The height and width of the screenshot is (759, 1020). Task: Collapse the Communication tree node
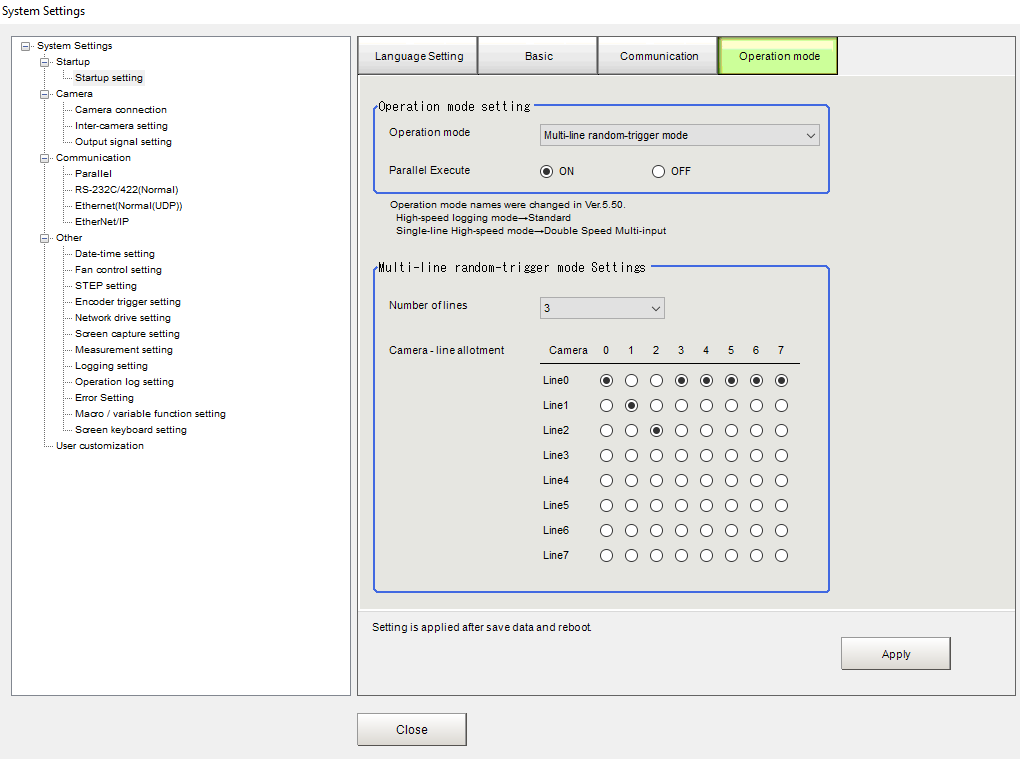[44, 158]
